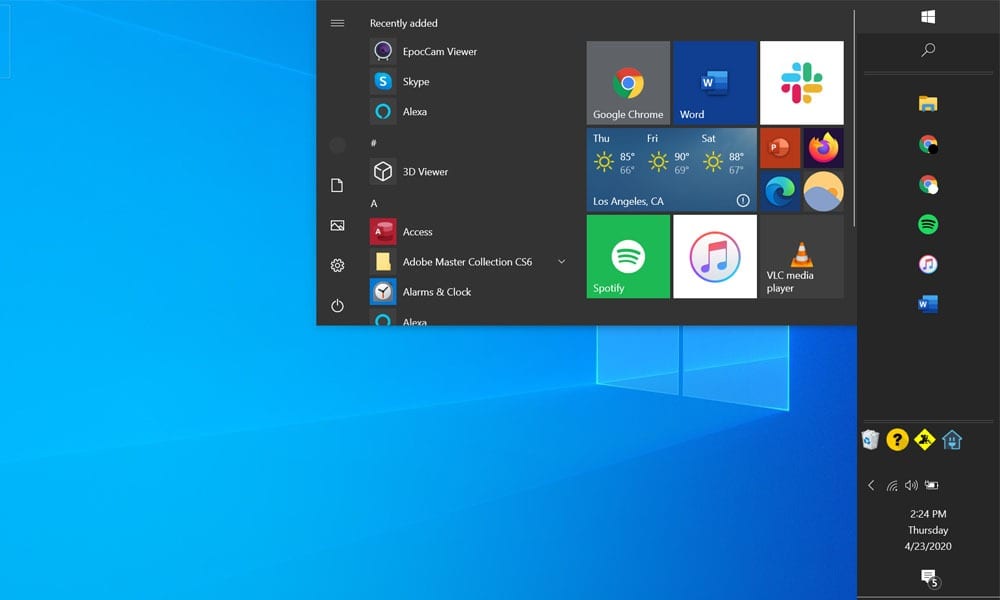Open iTunes from the taskbar
The height and width of the screenshot is (600, 1000).
[927, 264]
